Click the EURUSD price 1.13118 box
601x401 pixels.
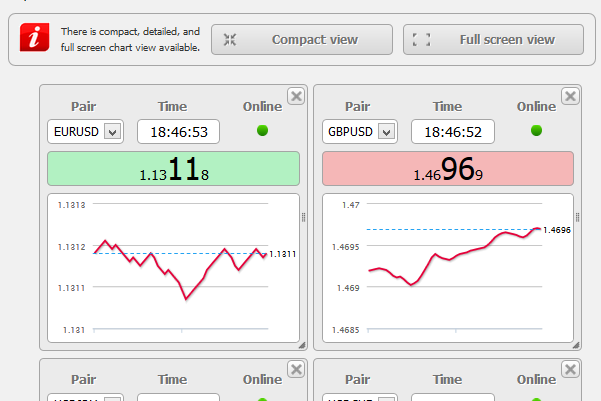[x=173, y=169]
